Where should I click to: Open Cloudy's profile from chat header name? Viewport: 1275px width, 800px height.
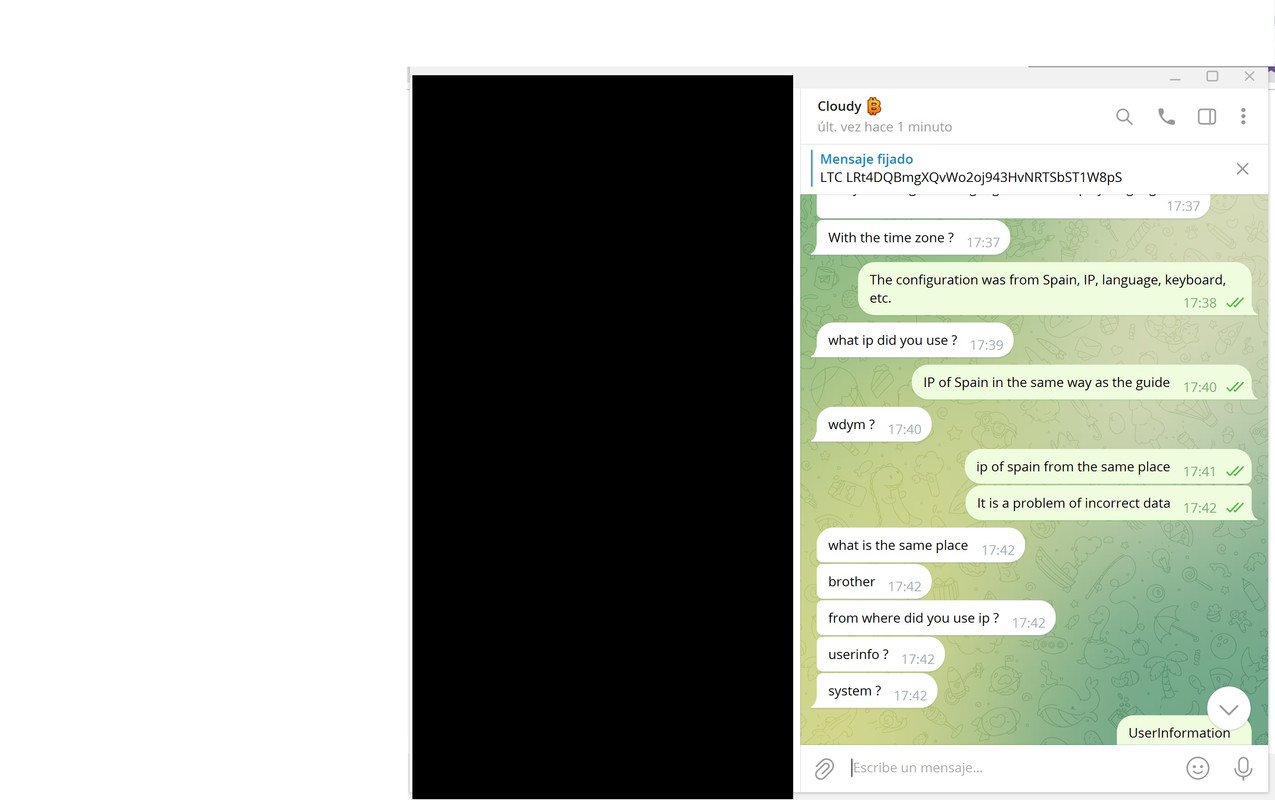tap(839, 106)
